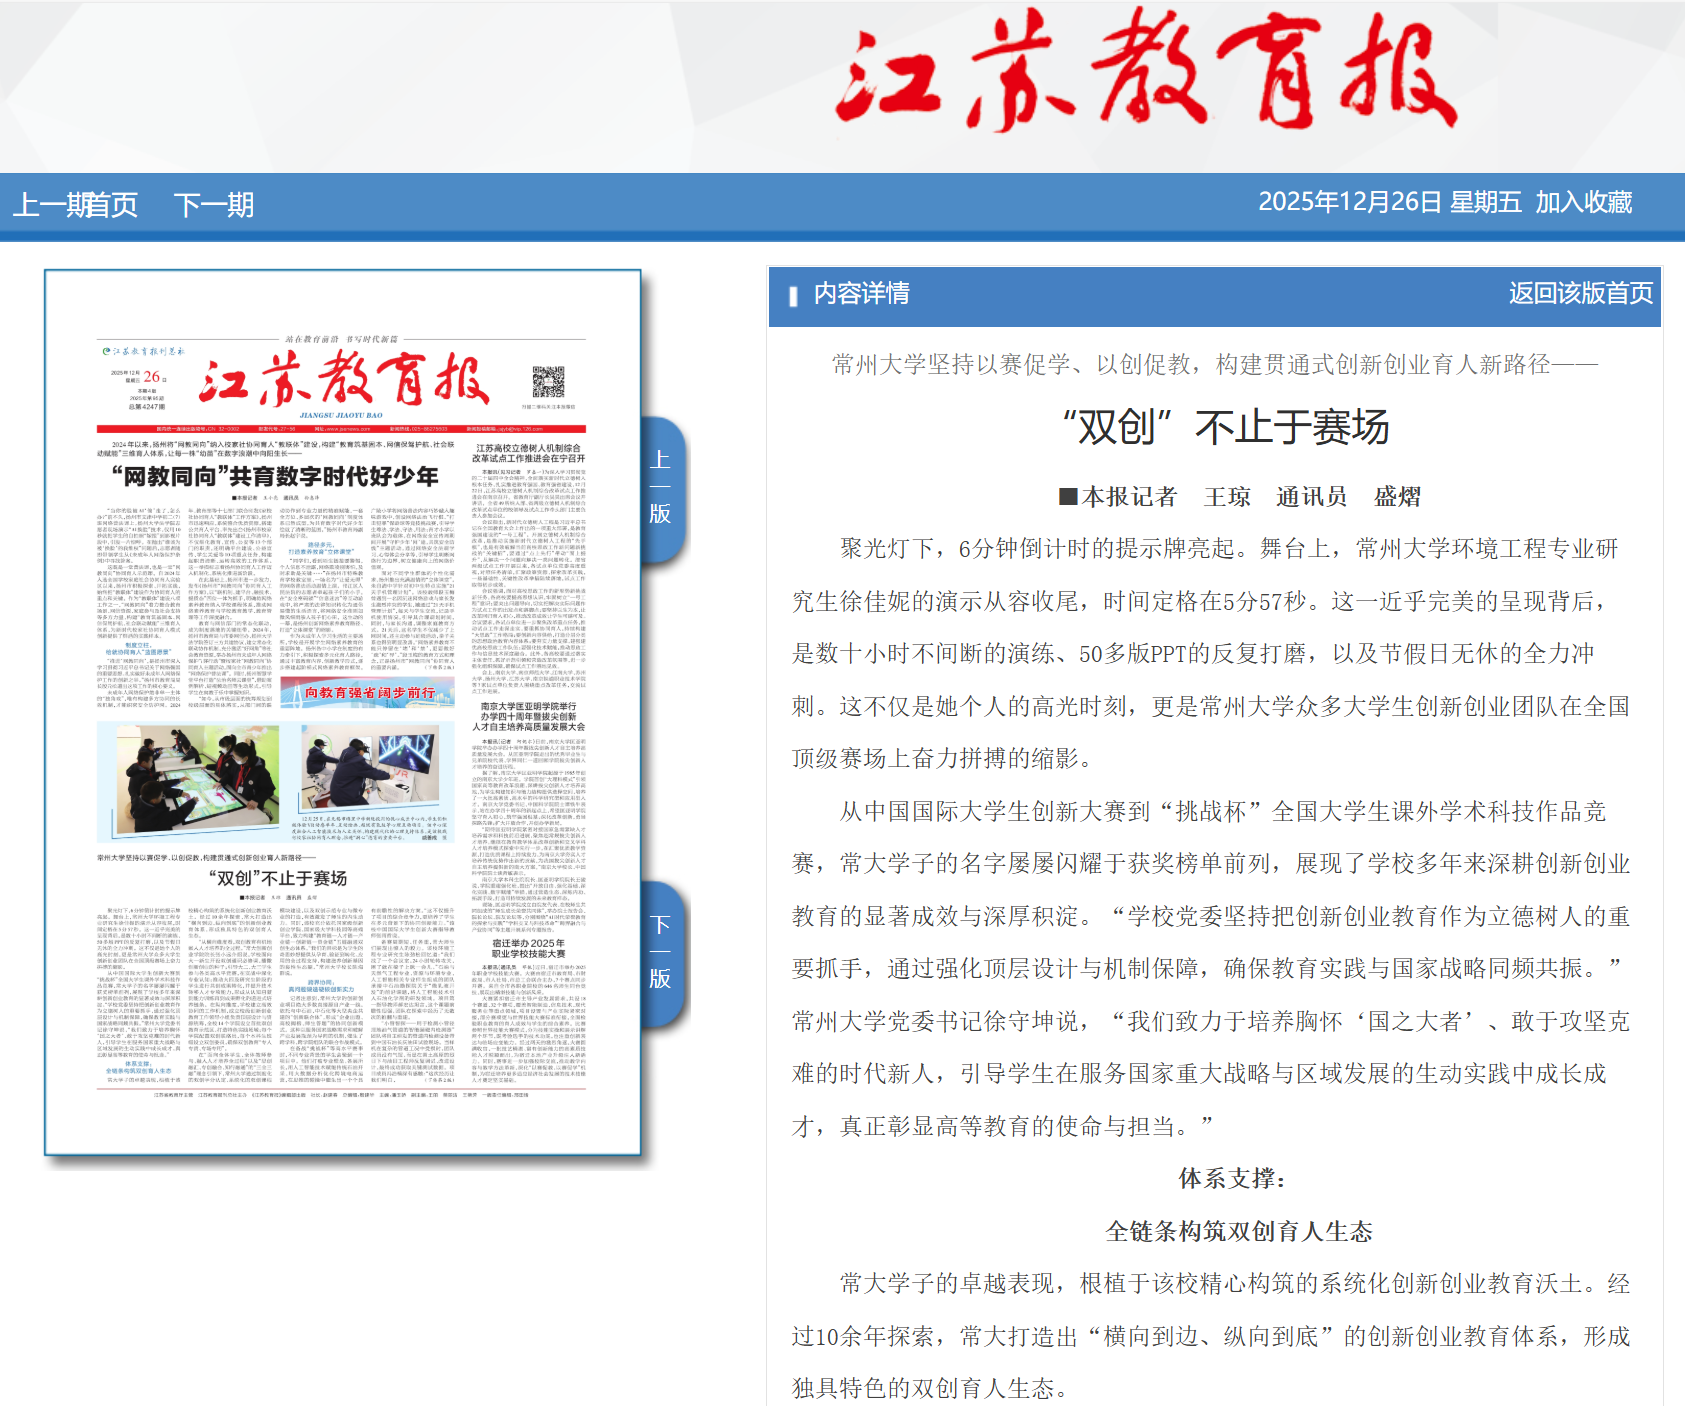Go to the next issue 下一期
The image size is (1685, 1406).
[x=213, y=205]
